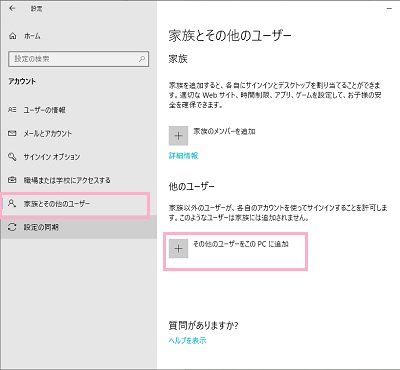400x370 pixels.
Task: Click その他のユーザーをこの PC に追加 label
Action: click(x=241, y=244)
